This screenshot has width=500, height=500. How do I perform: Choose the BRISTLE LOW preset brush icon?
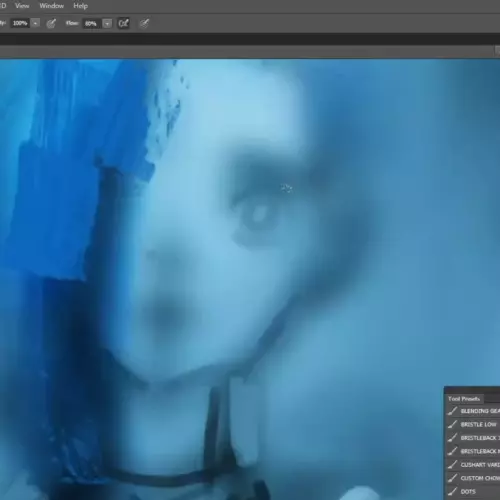click(x=452, y=424)
